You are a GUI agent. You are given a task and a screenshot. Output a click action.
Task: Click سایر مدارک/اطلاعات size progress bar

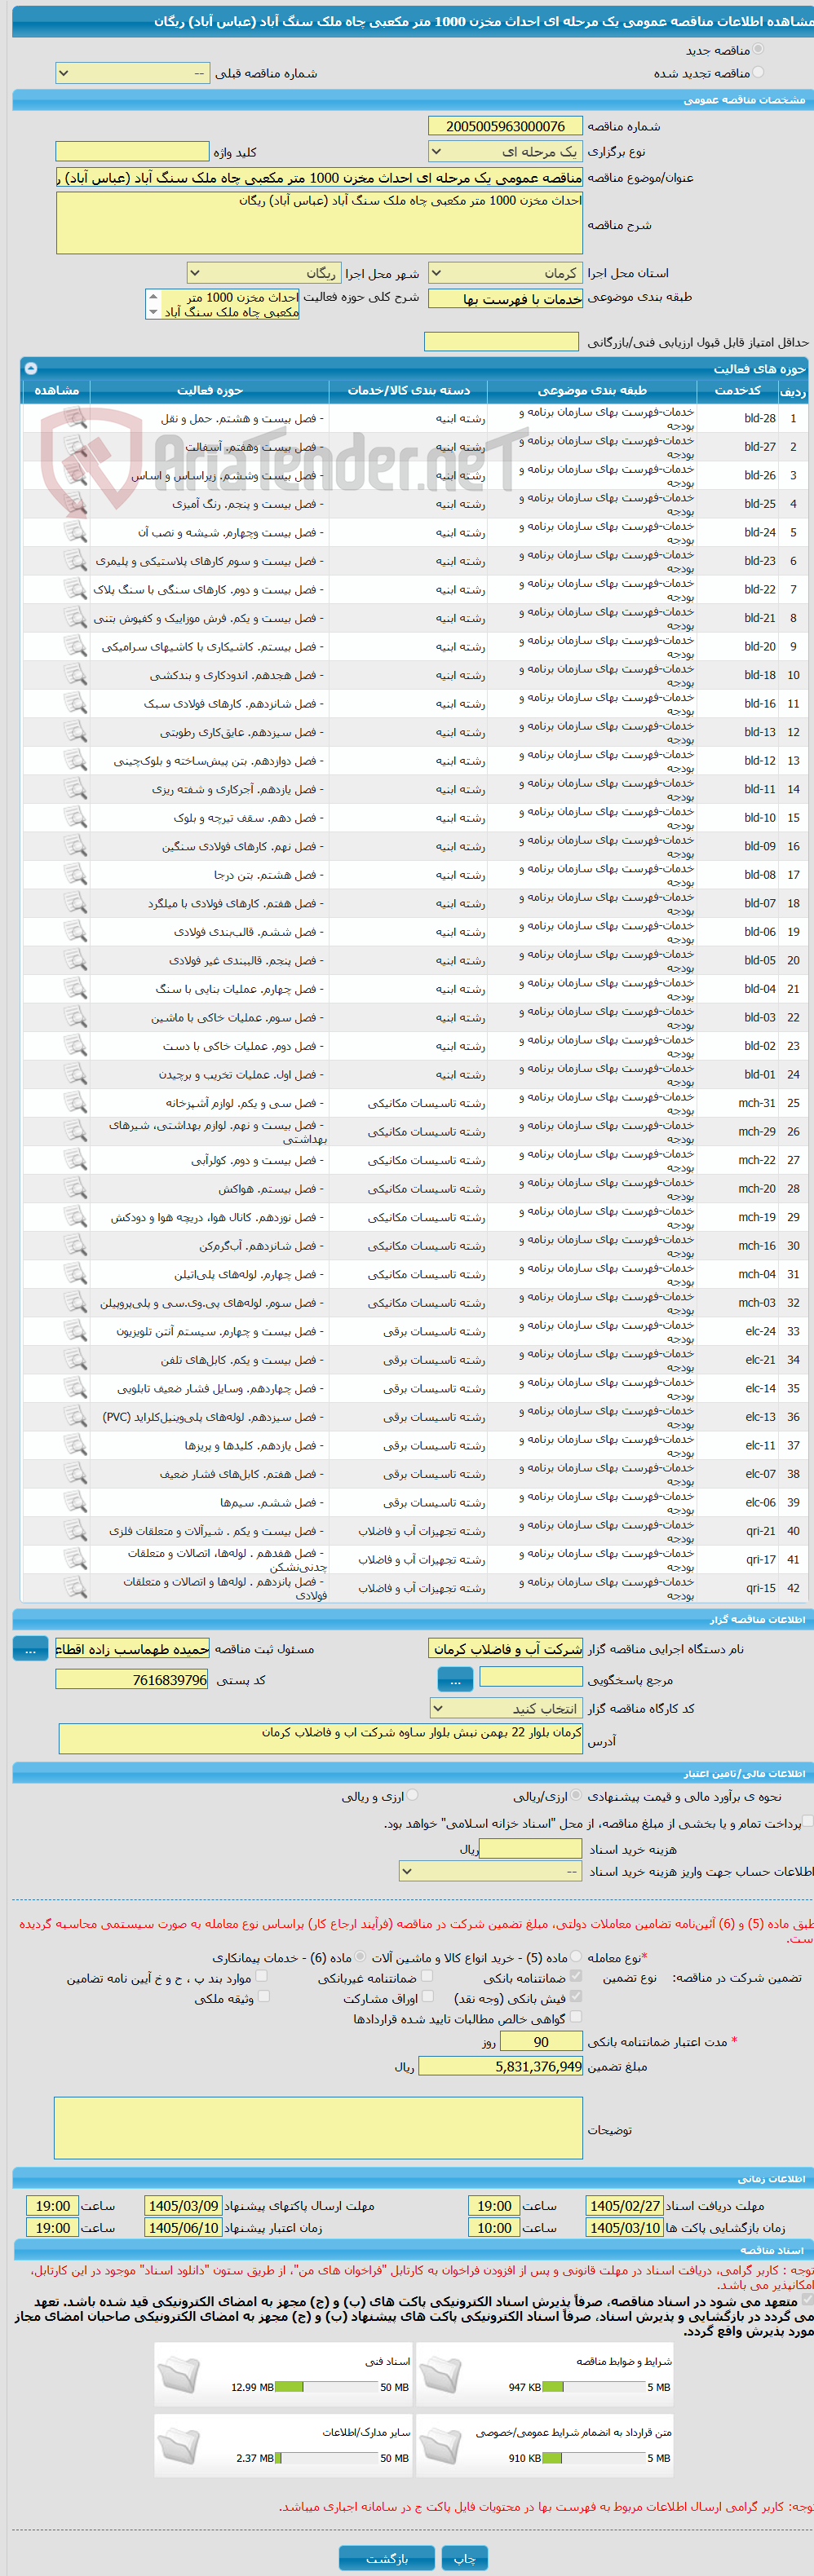[326, 2458]
